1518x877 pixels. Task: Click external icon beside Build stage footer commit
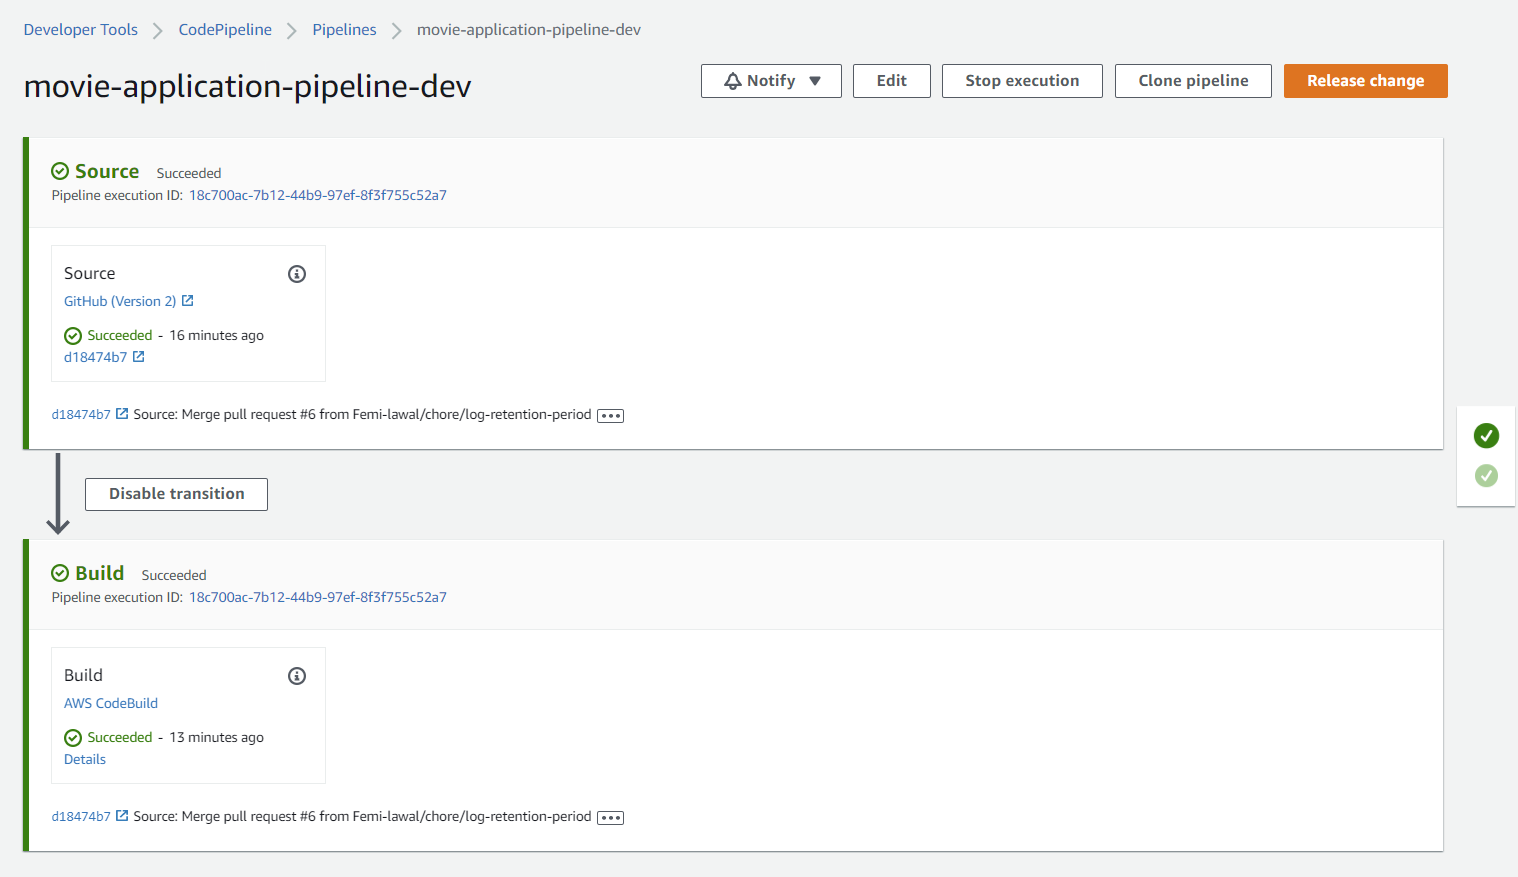[x=122, y=816]
